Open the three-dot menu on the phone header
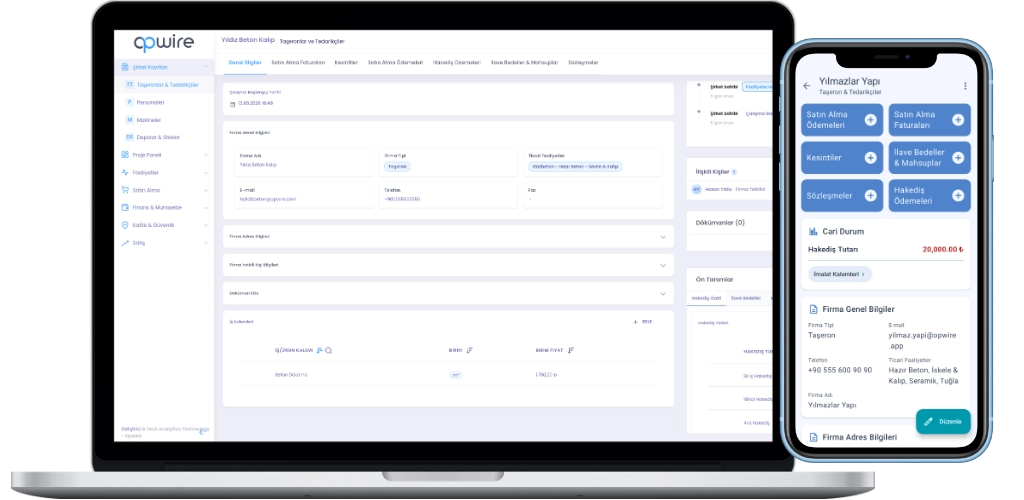 tap(964, 86)
